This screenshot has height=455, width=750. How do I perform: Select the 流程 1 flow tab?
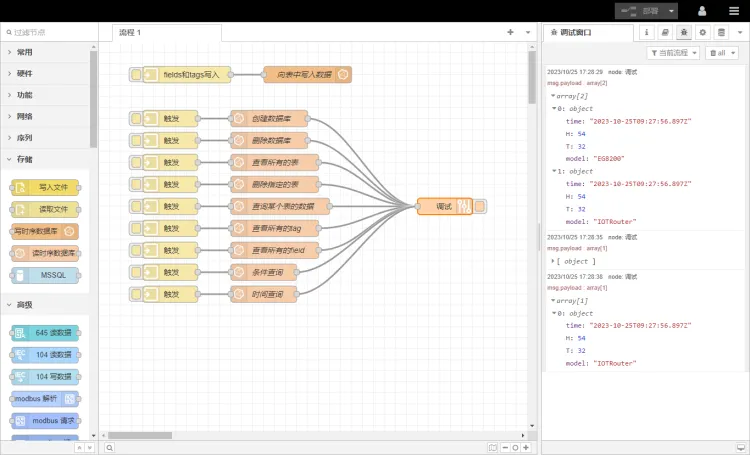click(131, 32)
